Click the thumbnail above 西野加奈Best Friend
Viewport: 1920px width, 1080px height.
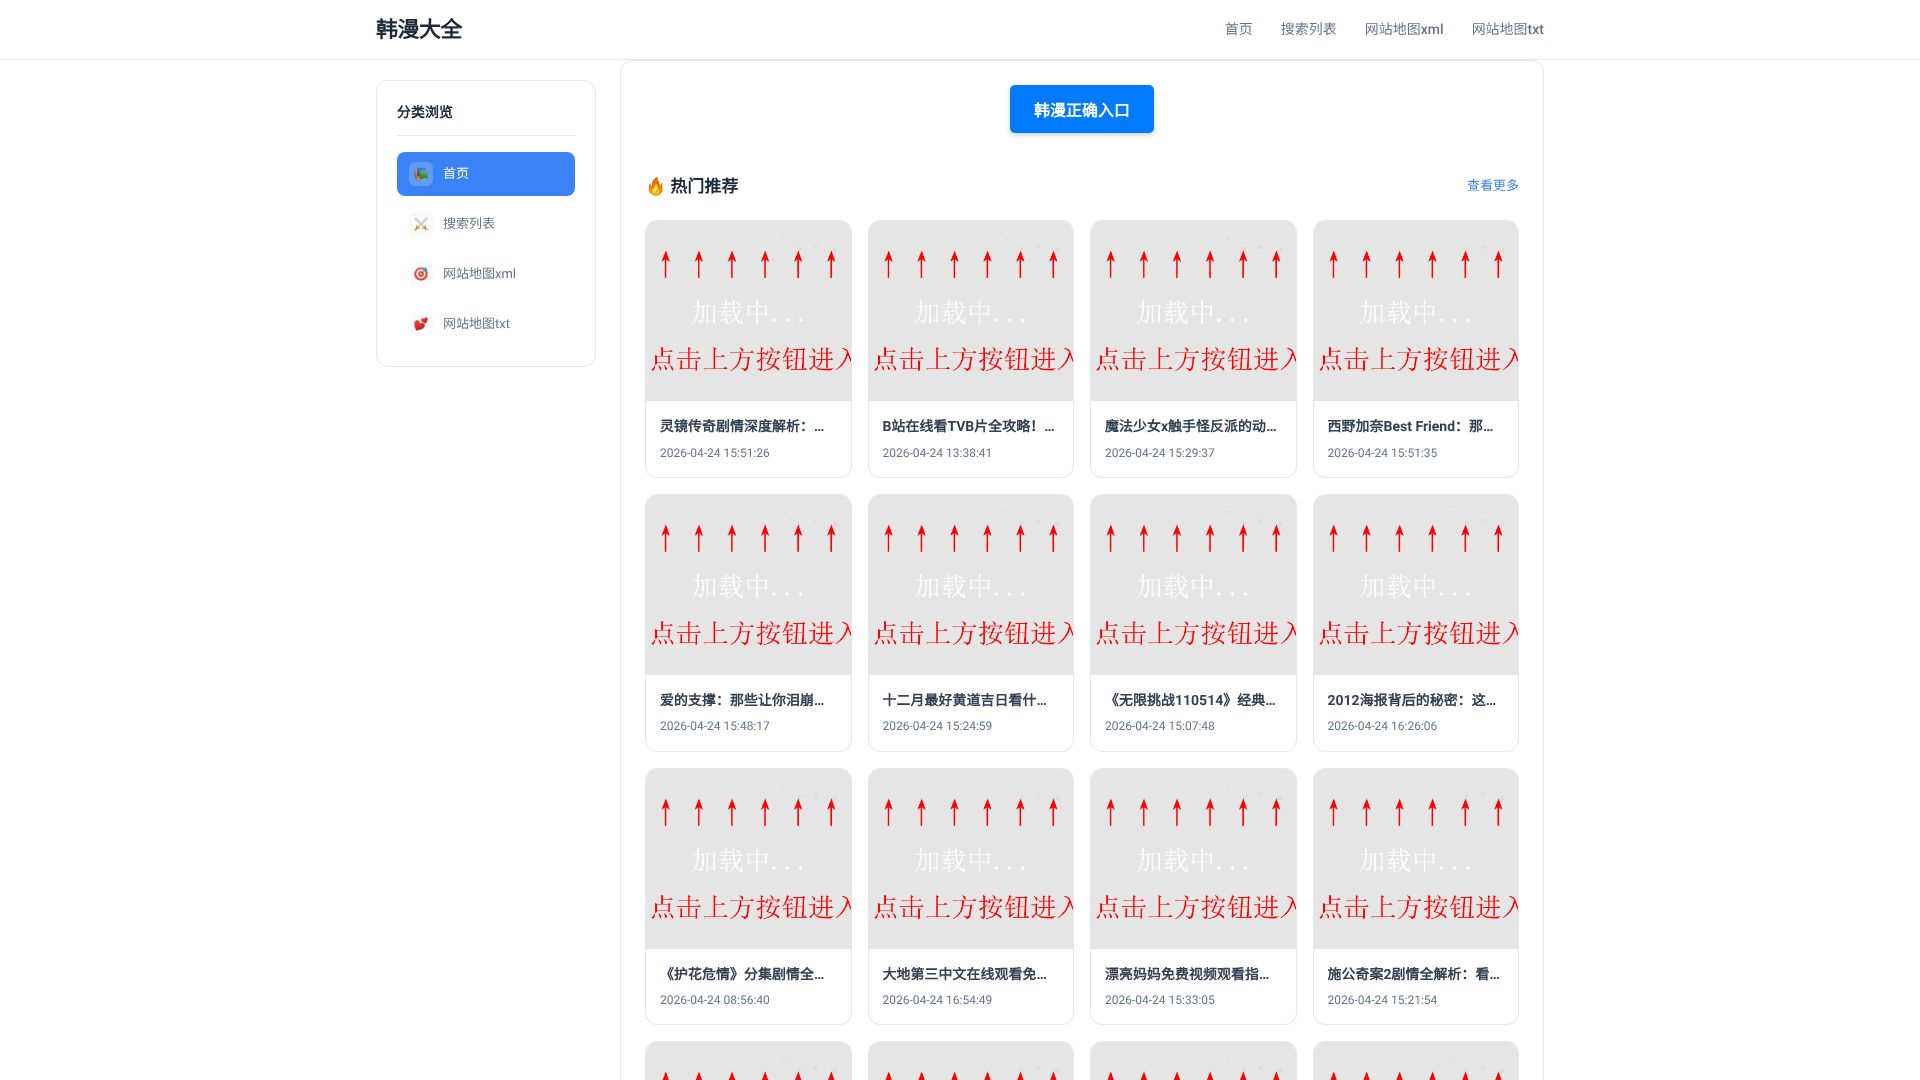pos(1416,311)
